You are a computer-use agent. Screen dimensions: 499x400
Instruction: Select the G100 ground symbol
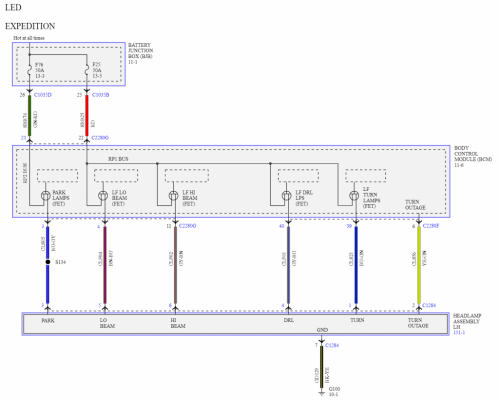tap(321, 394)
